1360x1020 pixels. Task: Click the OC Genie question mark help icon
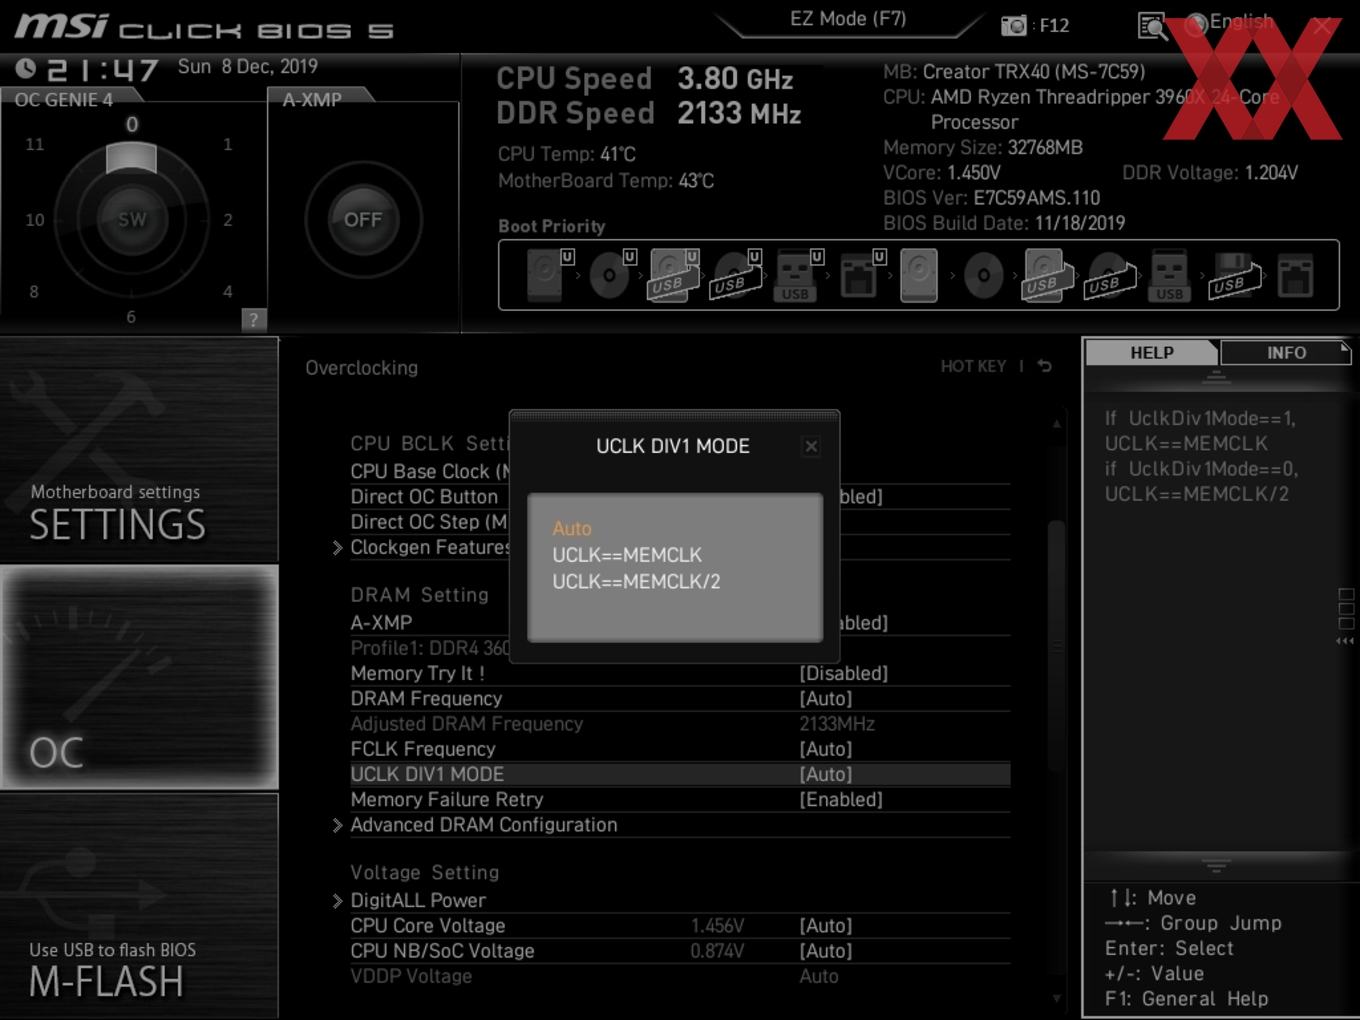pos(253,320)
